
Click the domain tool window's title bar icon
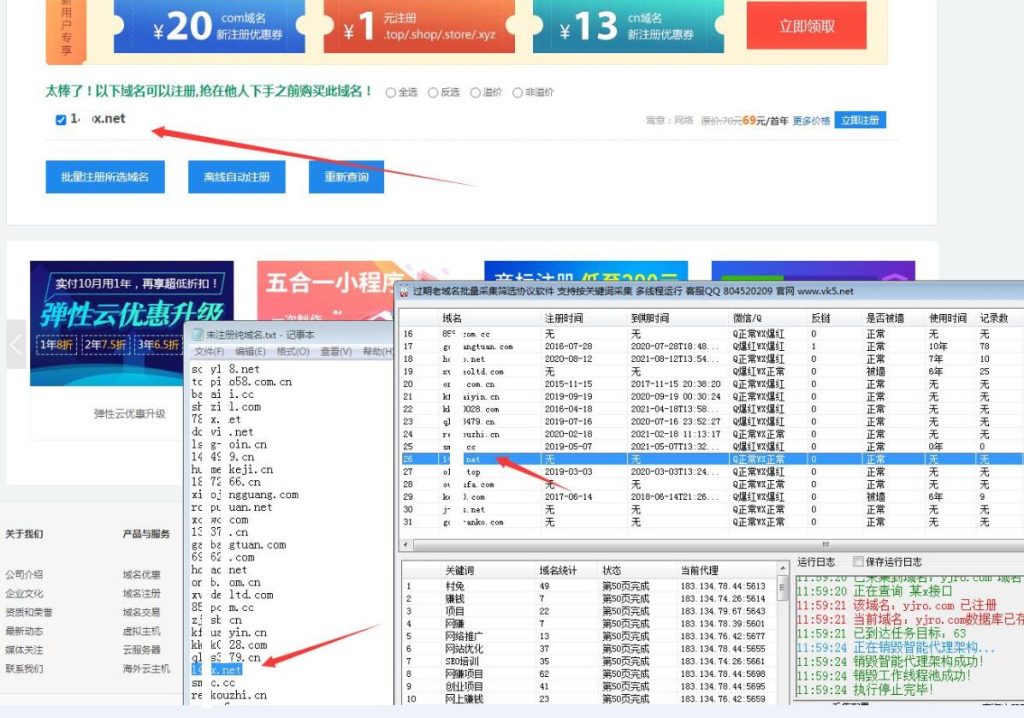coord(404,291)
